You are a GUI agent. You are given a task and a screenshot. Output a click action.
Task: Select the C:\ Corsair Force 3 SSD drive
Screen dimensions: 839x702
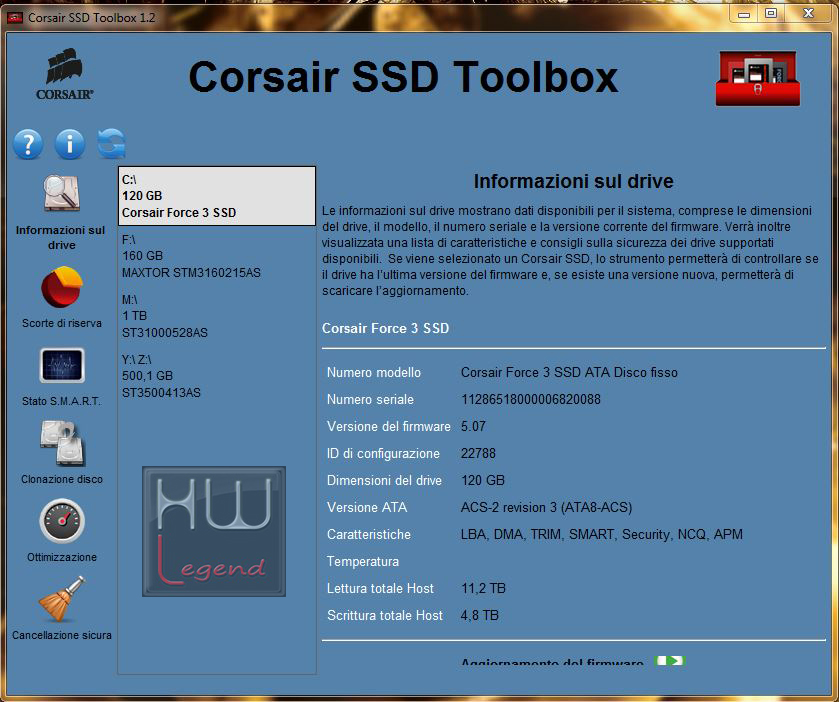tap(217, 196)
